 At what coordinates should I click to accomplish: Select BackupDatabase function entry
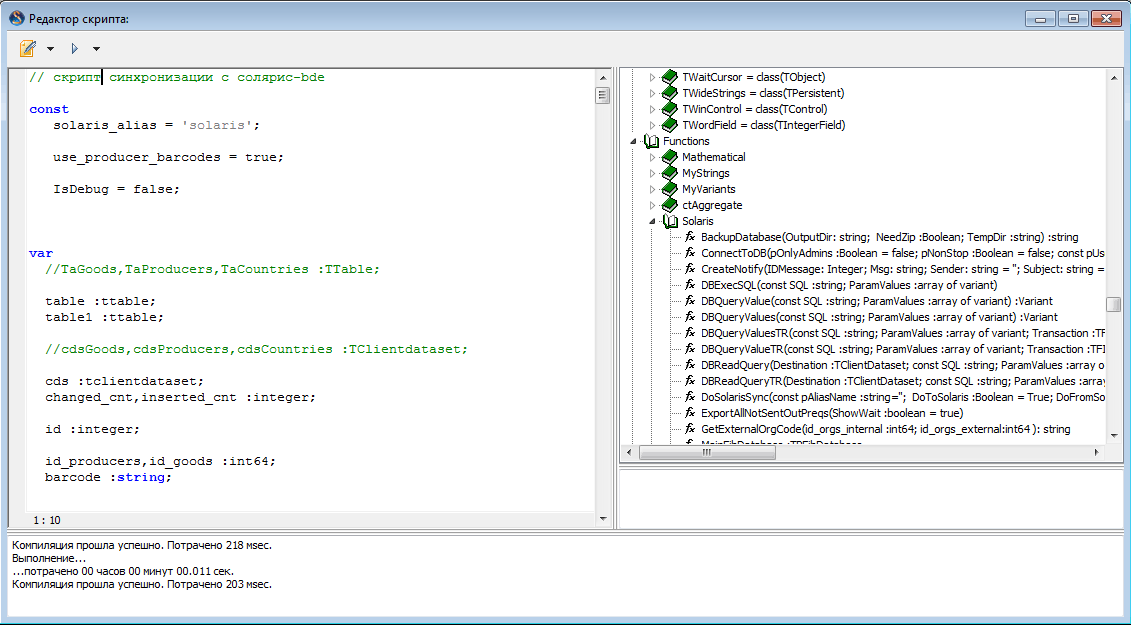[889, 237]
